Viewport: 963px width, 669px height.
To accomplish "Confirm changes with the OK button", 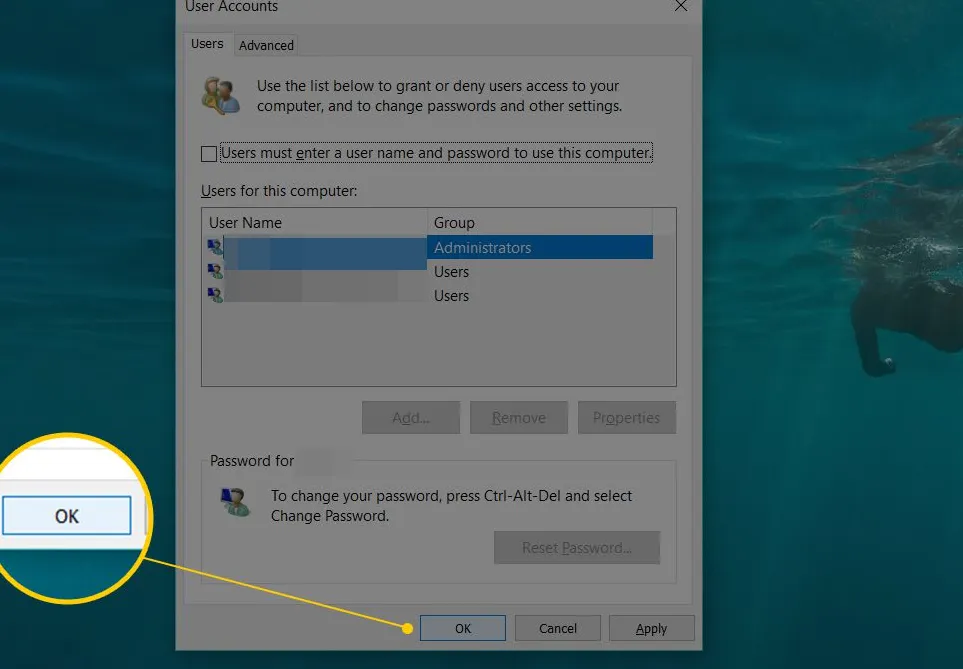I will (x=462, y=628).
